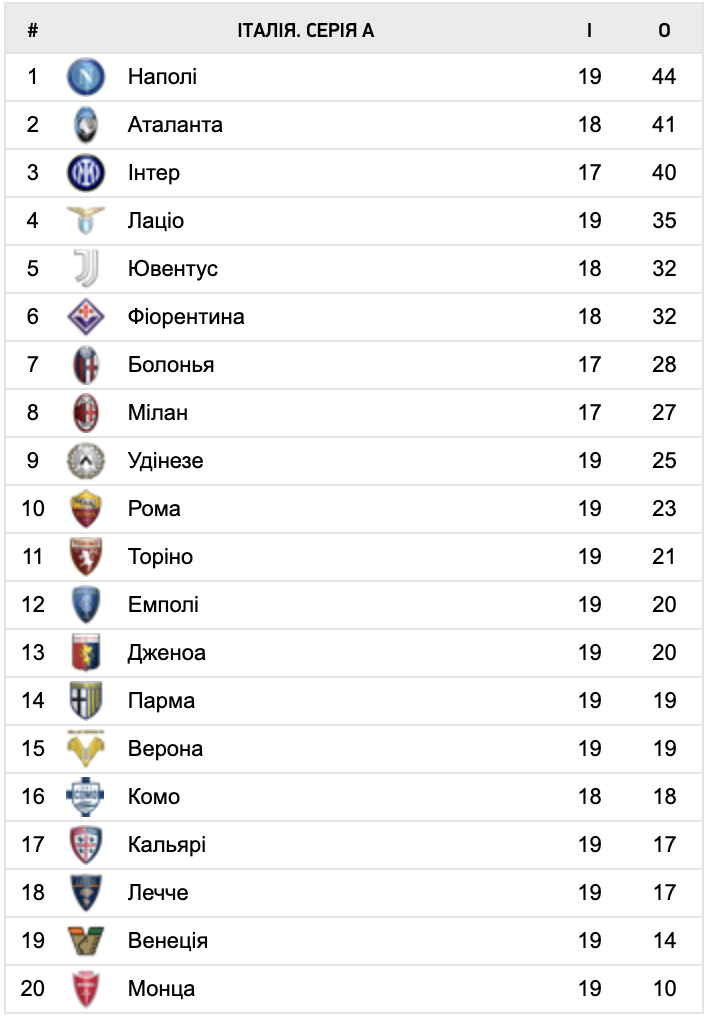Click the І games-played column header

click(589, 31)
